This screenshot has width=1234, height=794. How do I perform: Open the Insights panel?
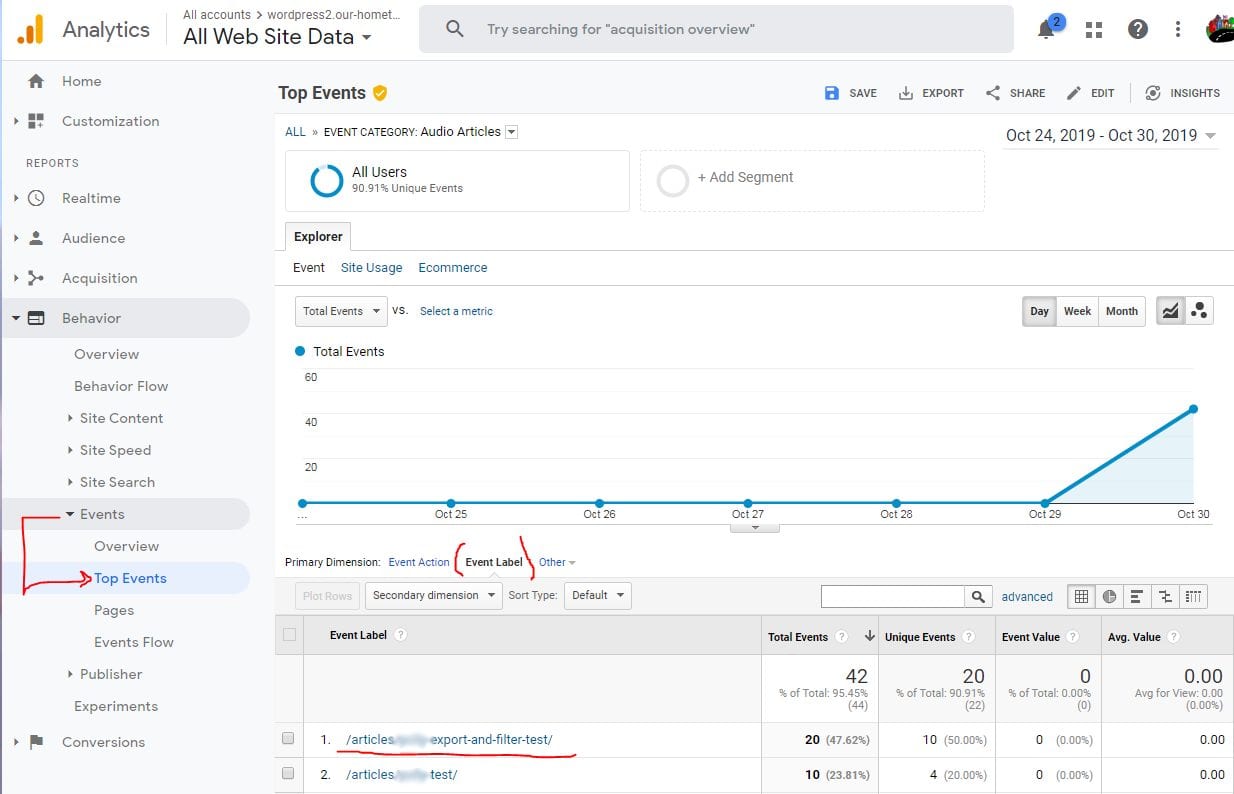pos(1182,93)
